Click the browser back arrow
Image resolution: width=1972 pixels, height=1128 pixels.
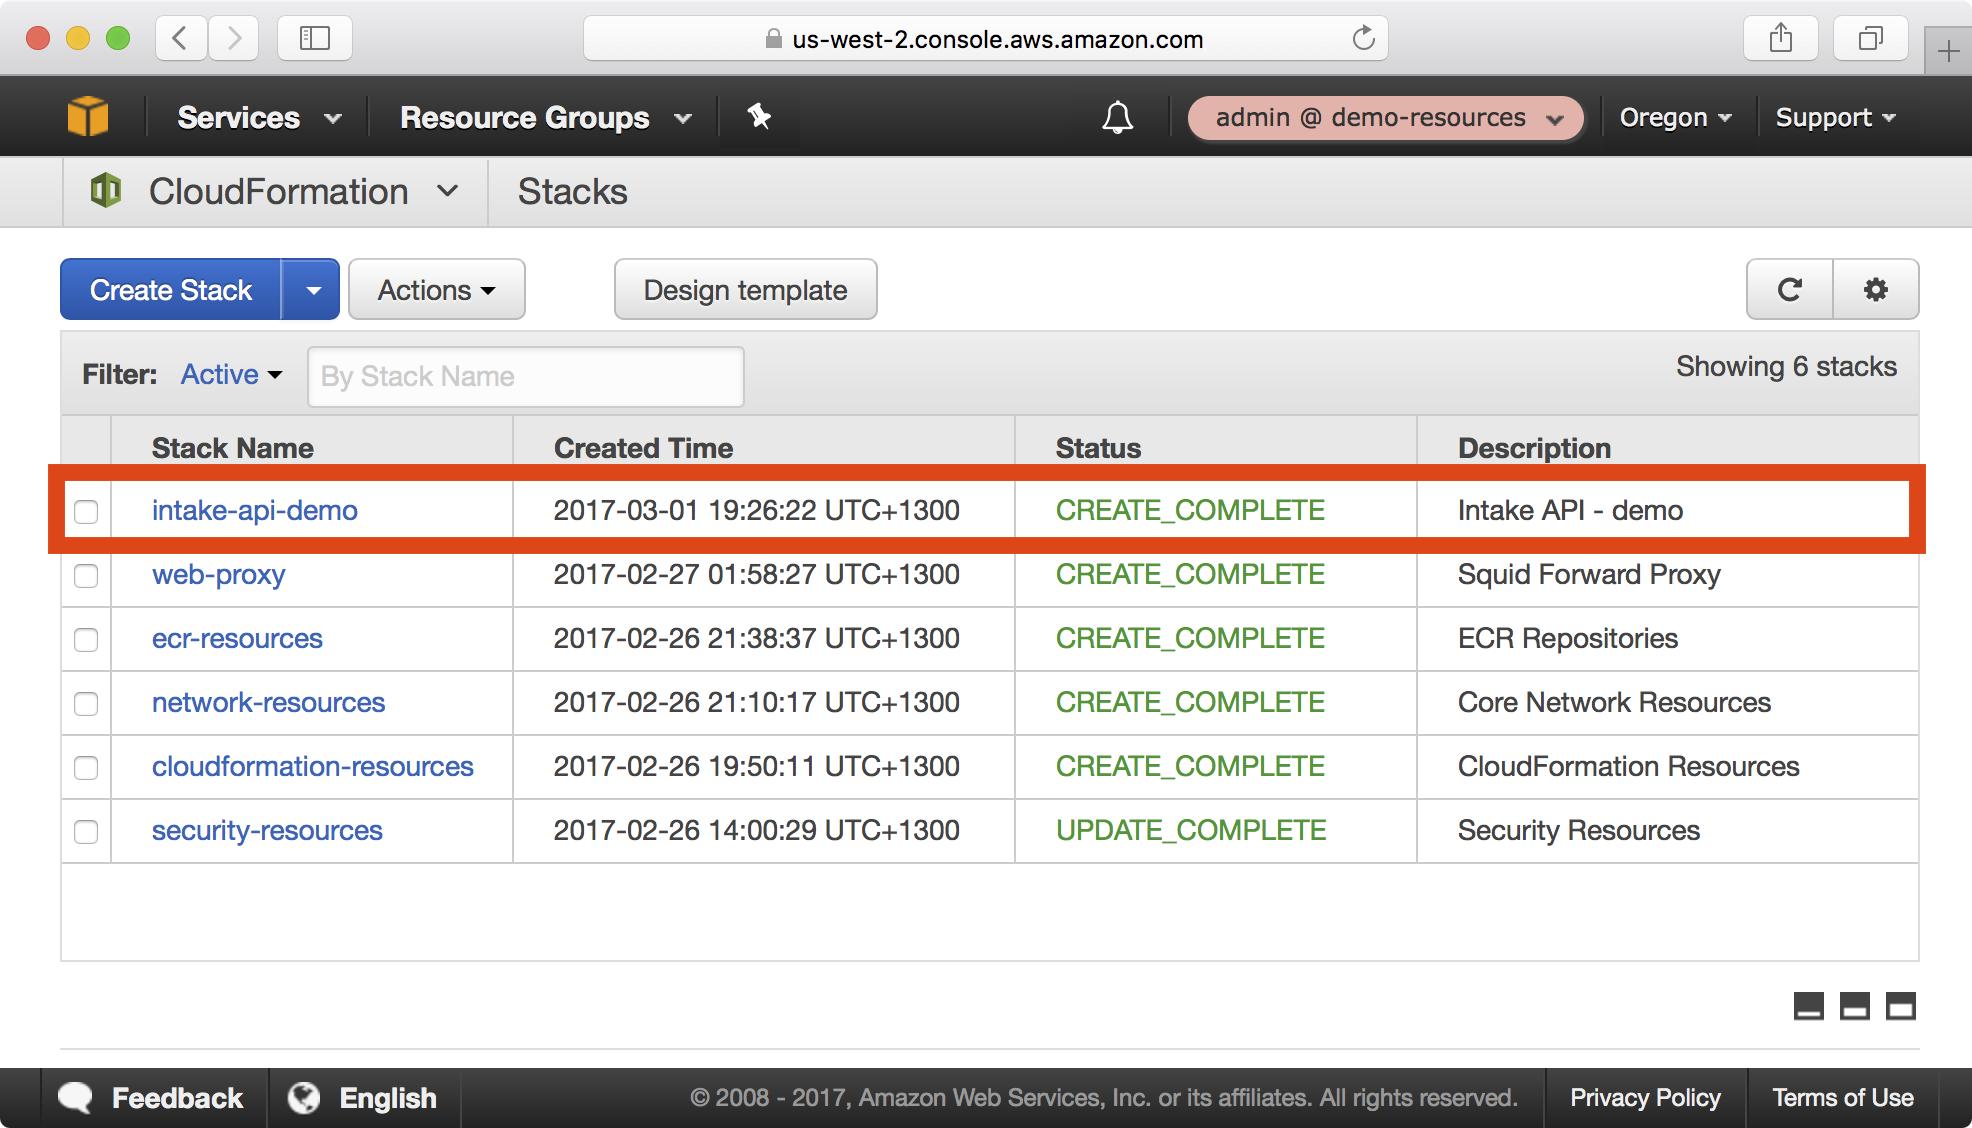[x=181, y=38]
